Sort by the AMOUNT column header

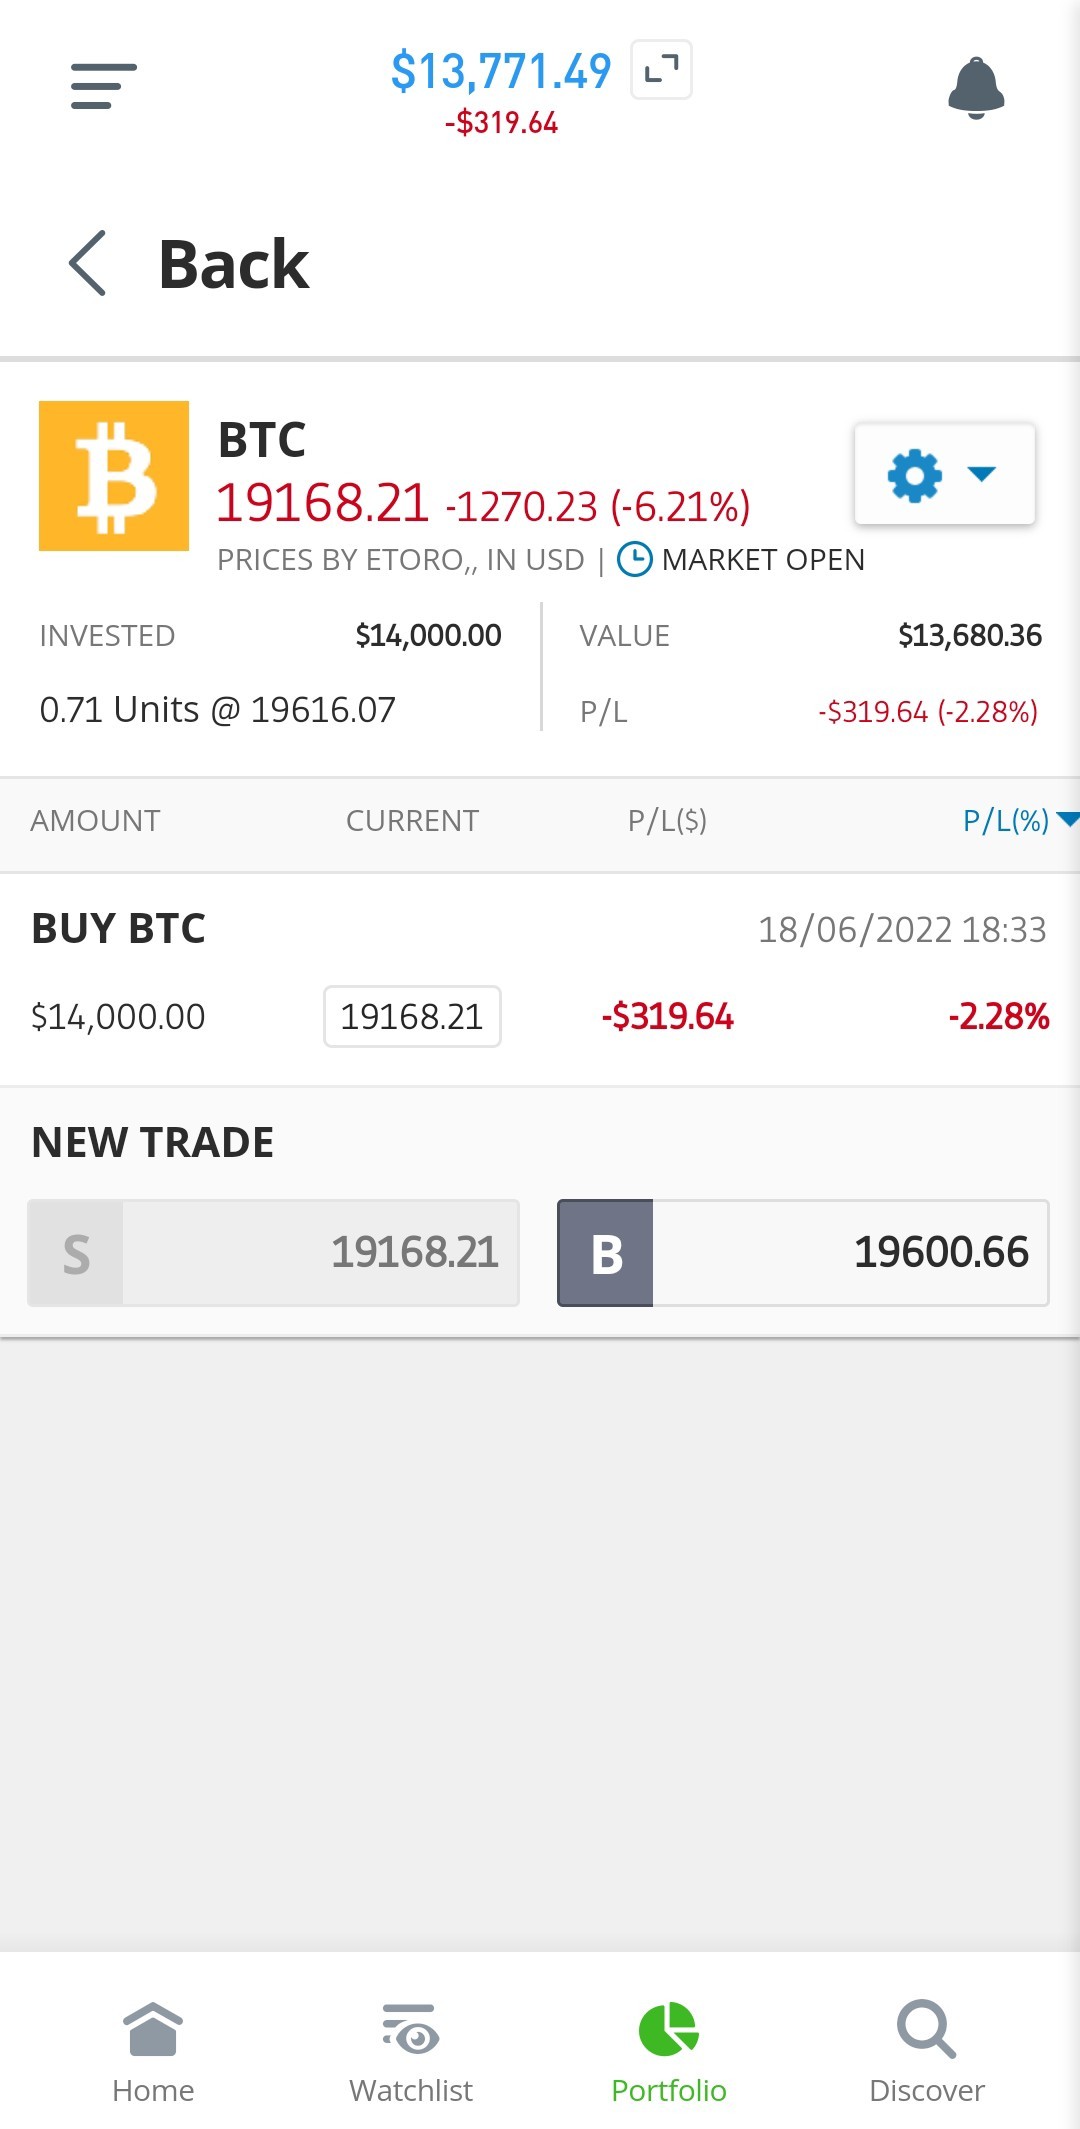click(x=95, y=821)
